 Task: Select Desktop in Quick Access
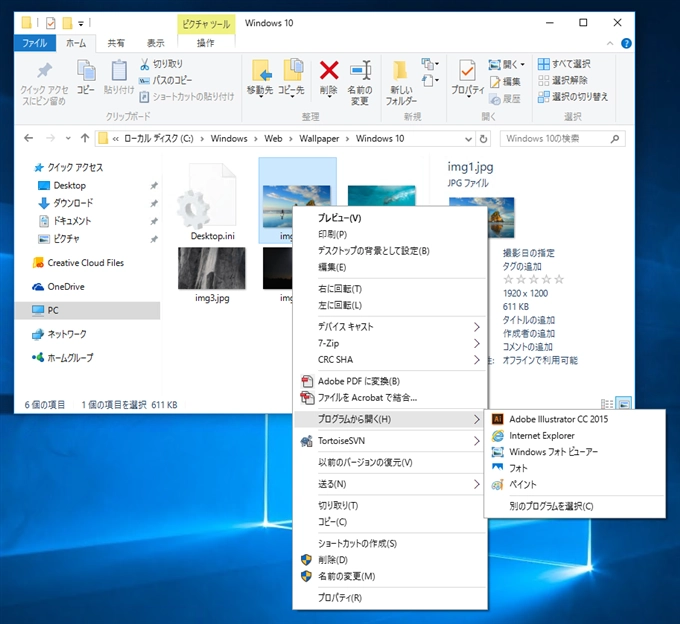(x=69, y=186)
